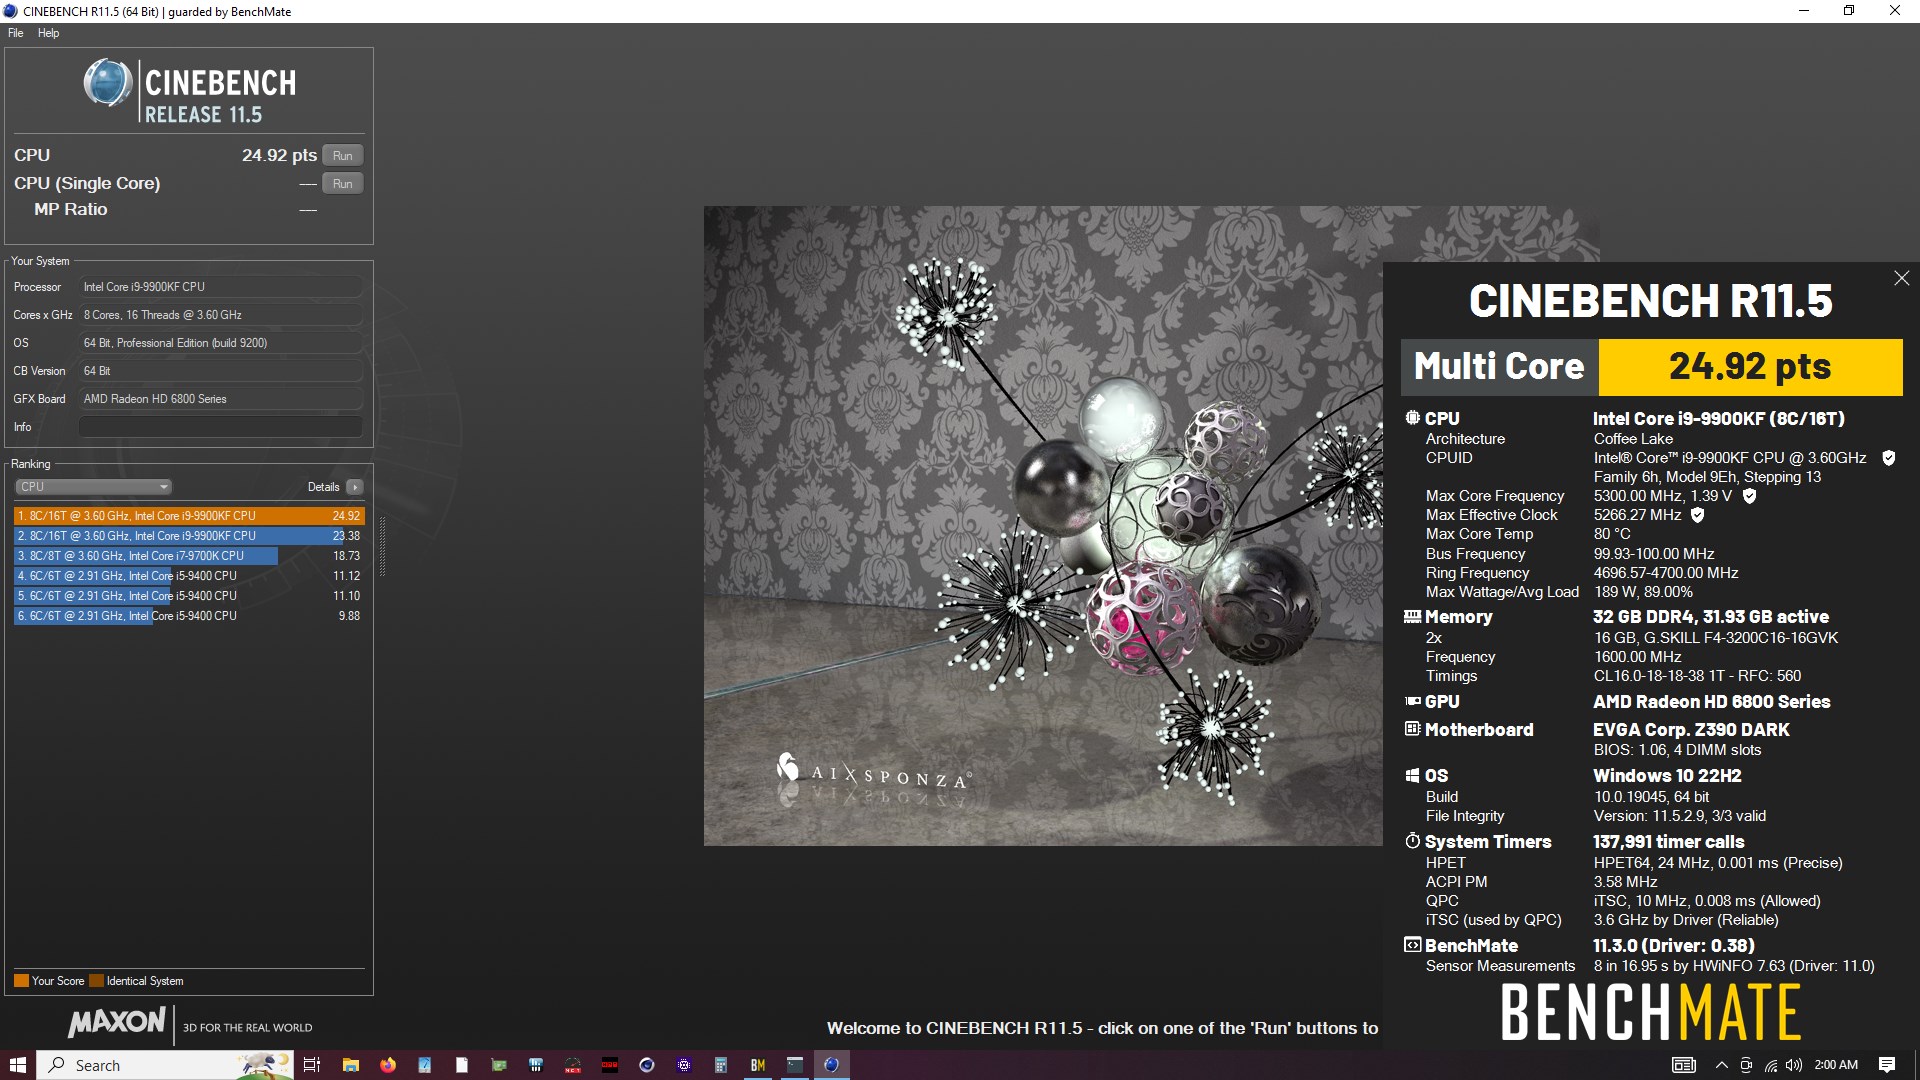Expand ranking Details arrow button
Viewport: 1920px width, 1080px height.
355,487
